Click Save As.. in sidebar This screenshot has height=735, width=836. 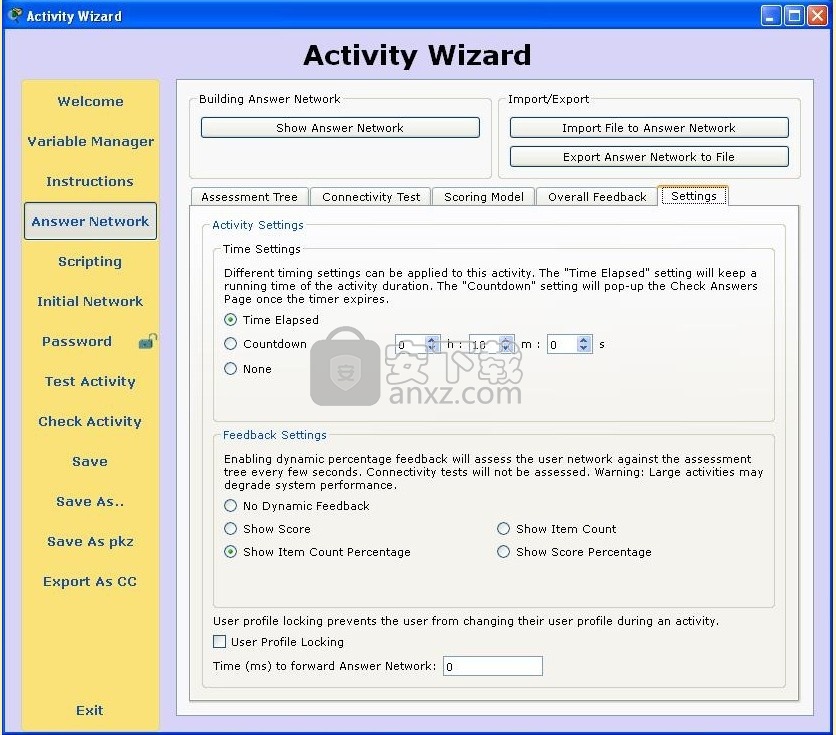click(x=90, y=502)
